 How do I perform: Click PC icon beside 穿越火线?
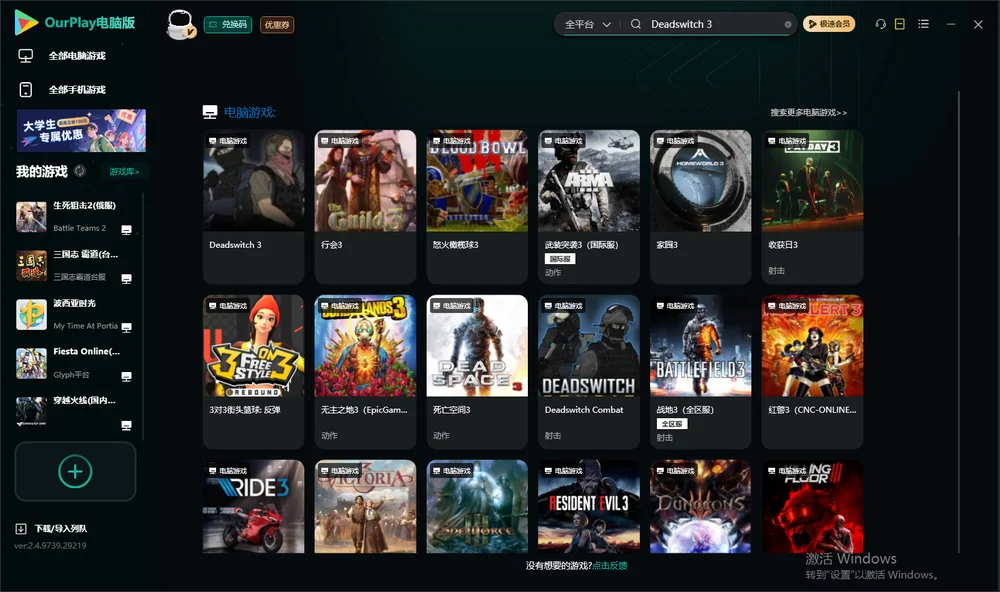126,426
